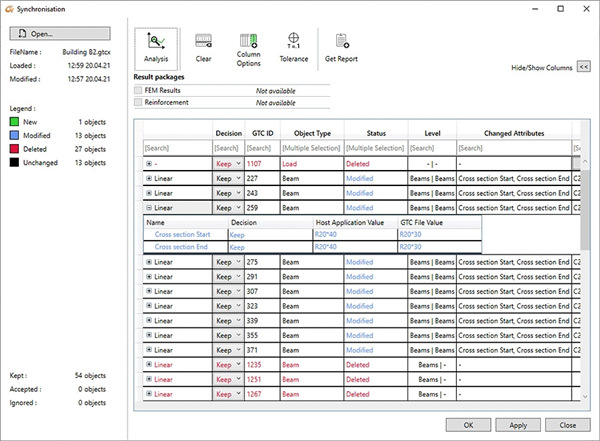Sort by the Object Type column header
The height and width of the screenshot is (441, 600).
310,132
